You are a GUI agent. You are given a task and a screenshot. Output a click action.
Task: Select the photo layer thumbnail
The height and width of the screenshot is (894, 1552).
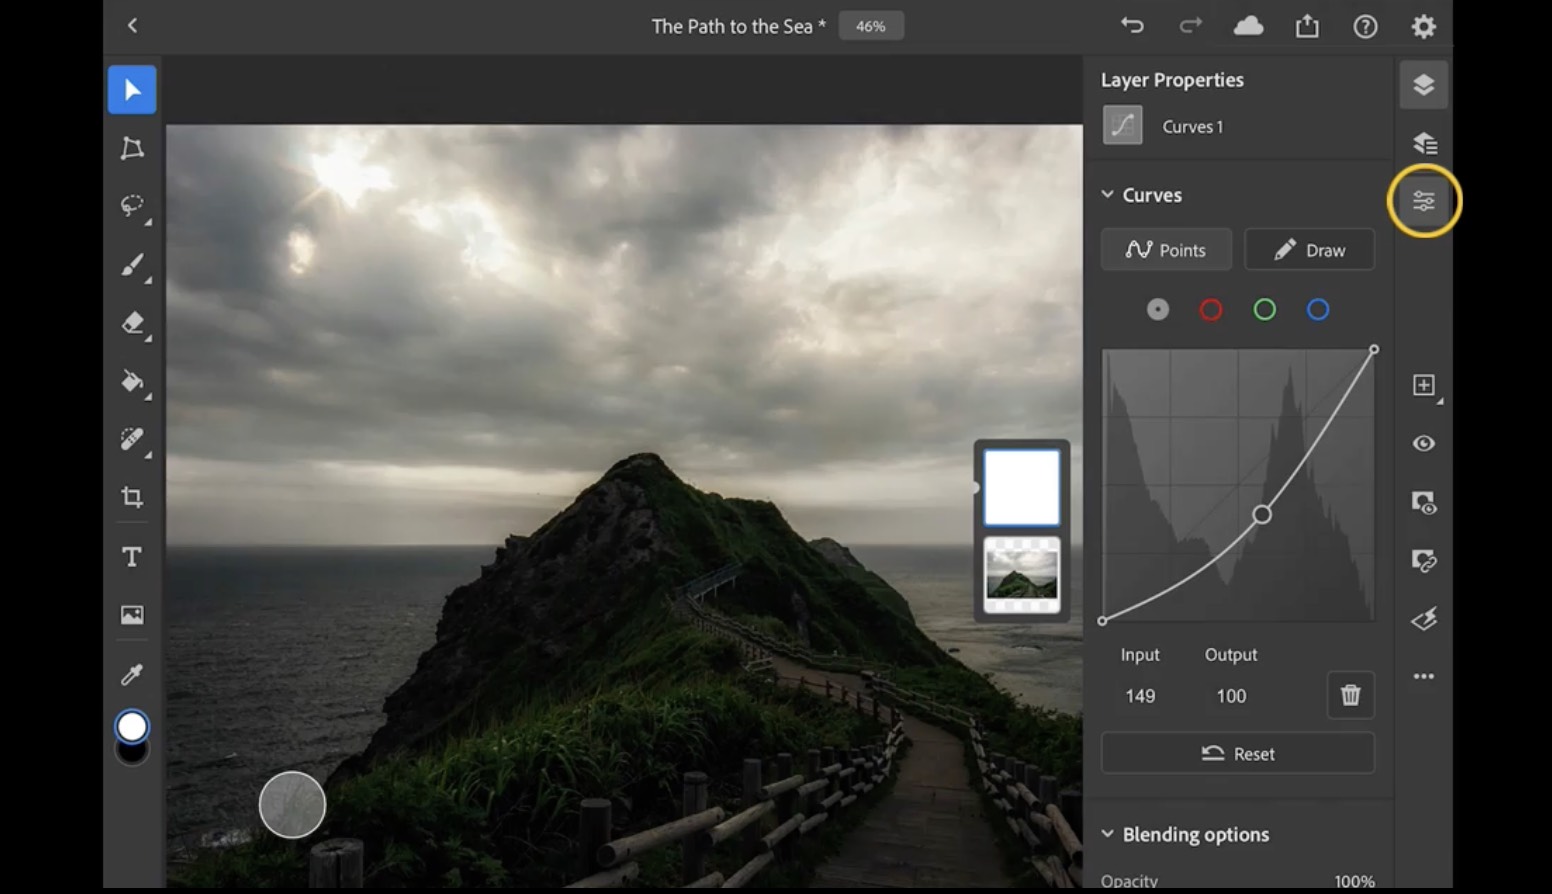coord(1021,575)
